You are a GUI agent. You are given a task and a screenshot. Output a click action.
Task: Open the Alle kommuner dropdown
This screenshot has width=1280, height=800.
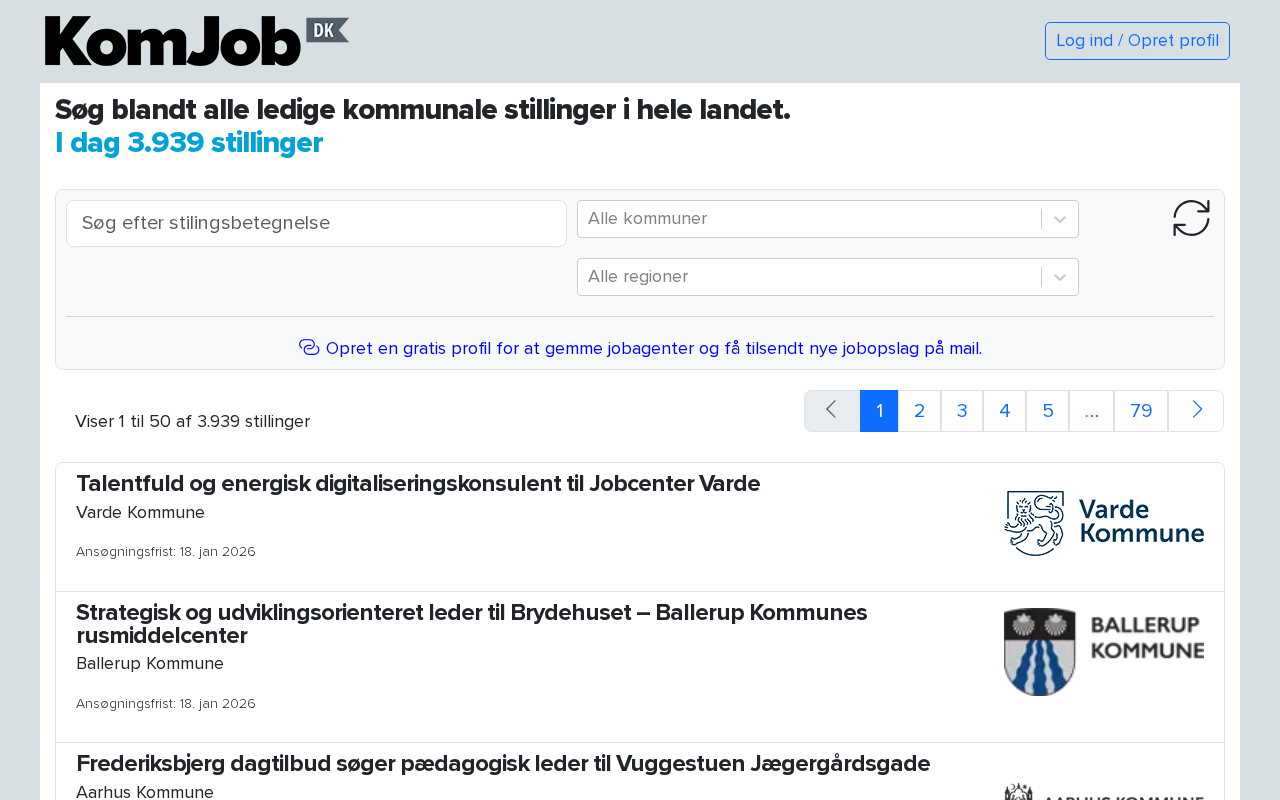click(828, 219)
